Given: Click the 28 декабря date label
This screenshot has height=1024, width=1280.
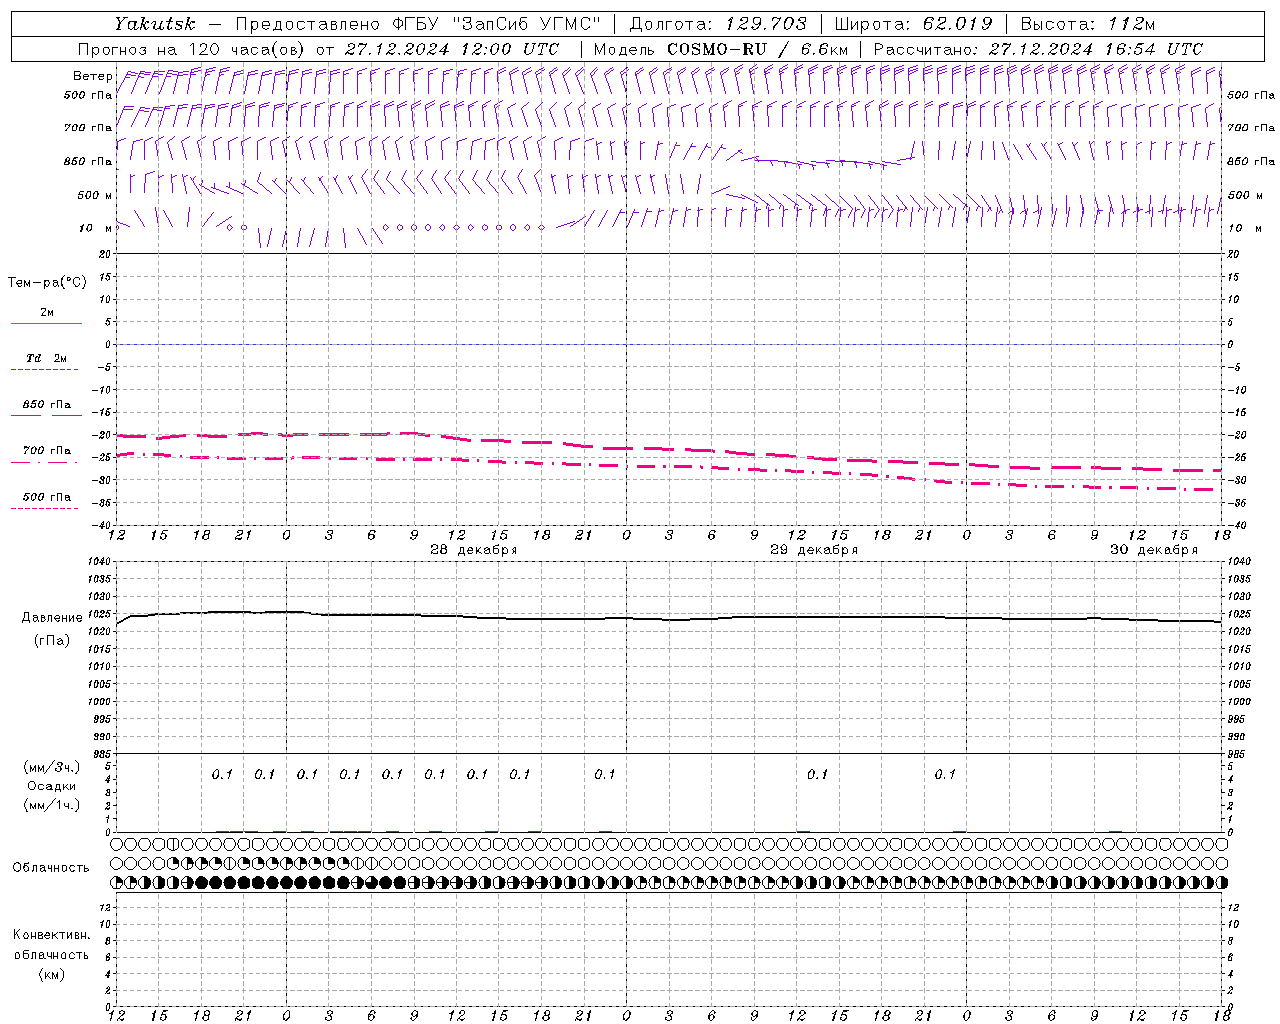Looking at the screenshot, I should pyautogui.click(x=473, y=550).
